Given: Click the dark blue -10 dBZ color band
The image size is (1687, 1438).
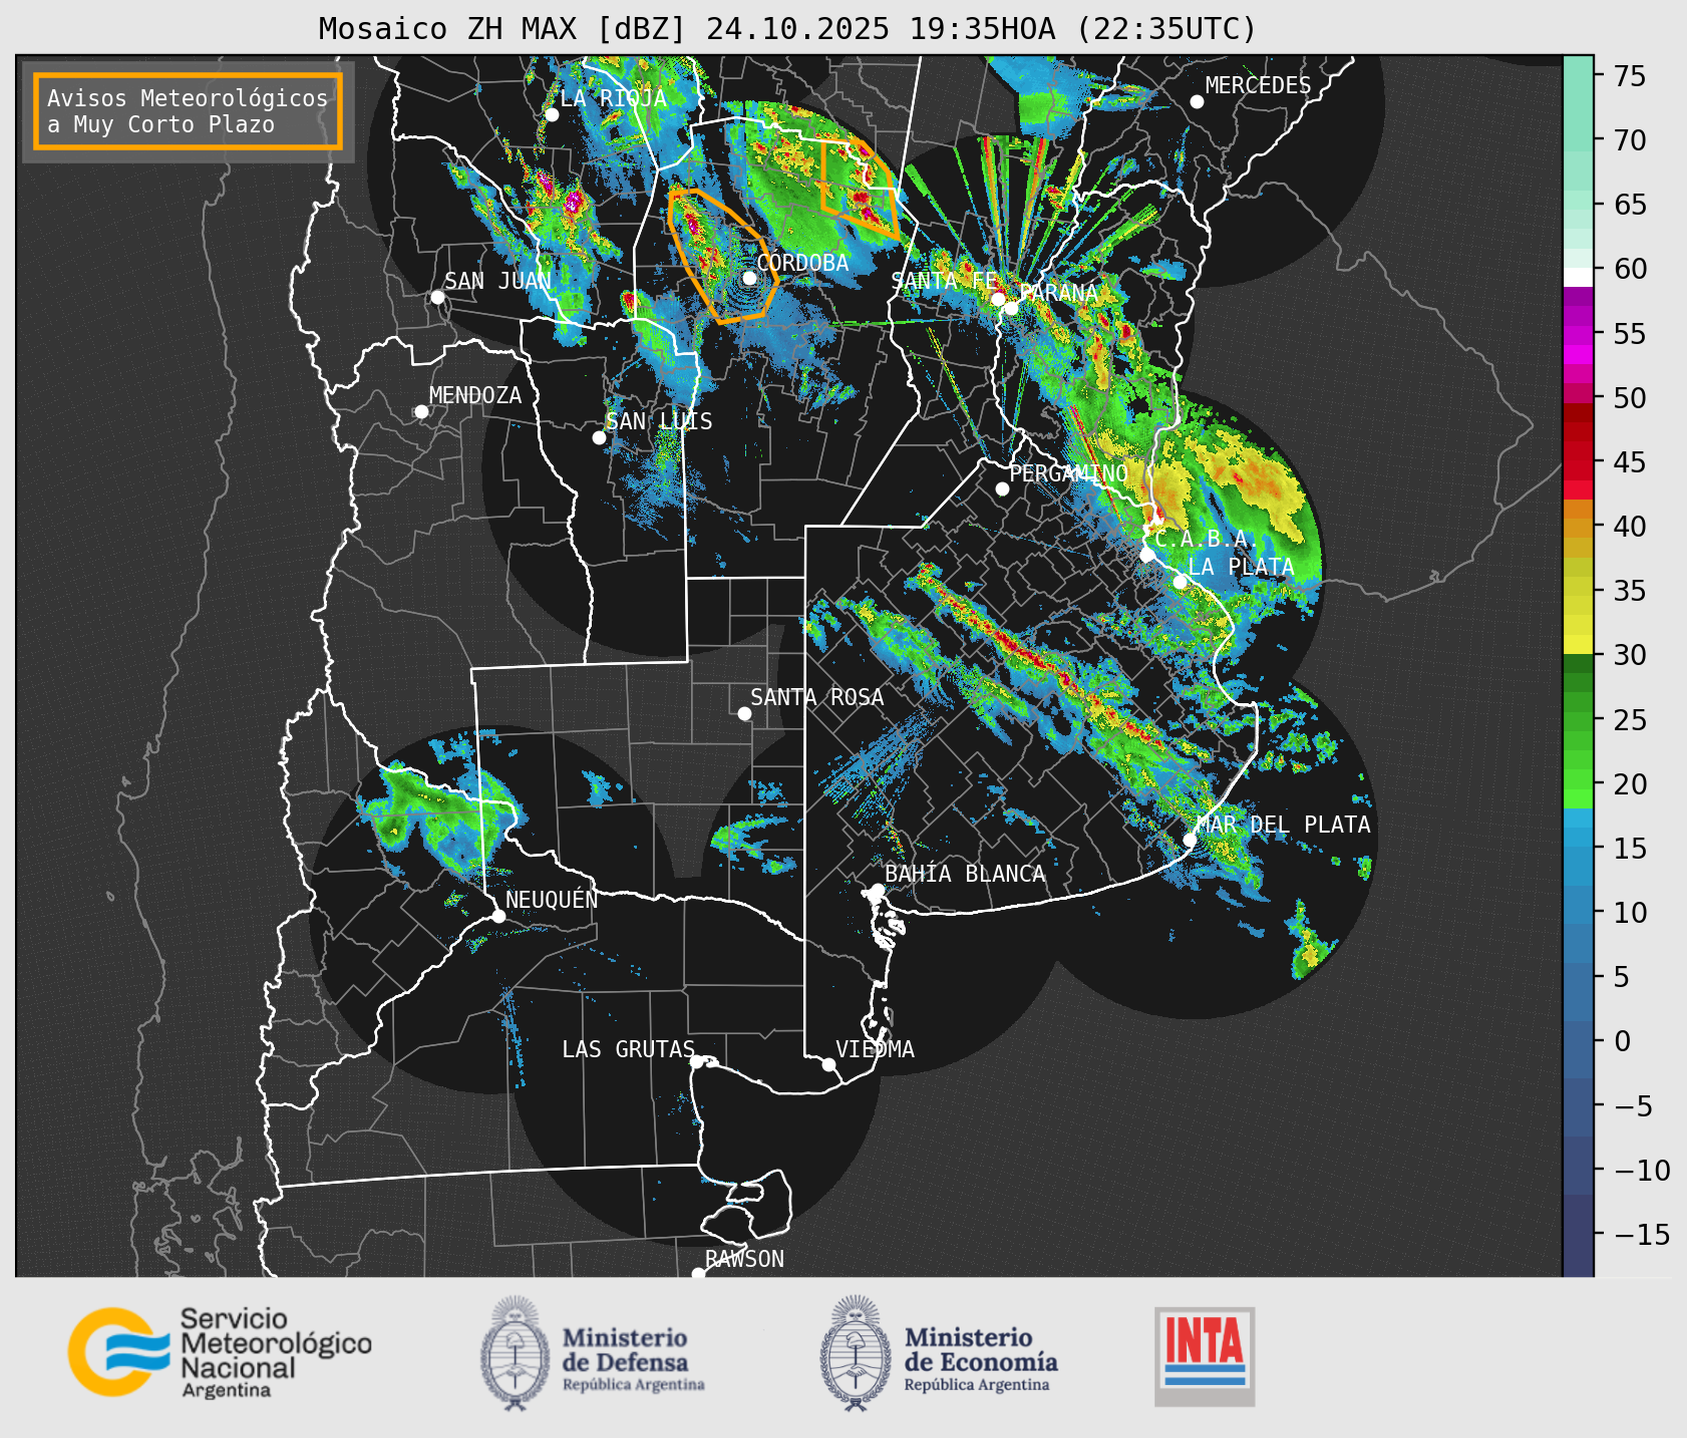Looking at the screenshot, I should (1578, 1167).
